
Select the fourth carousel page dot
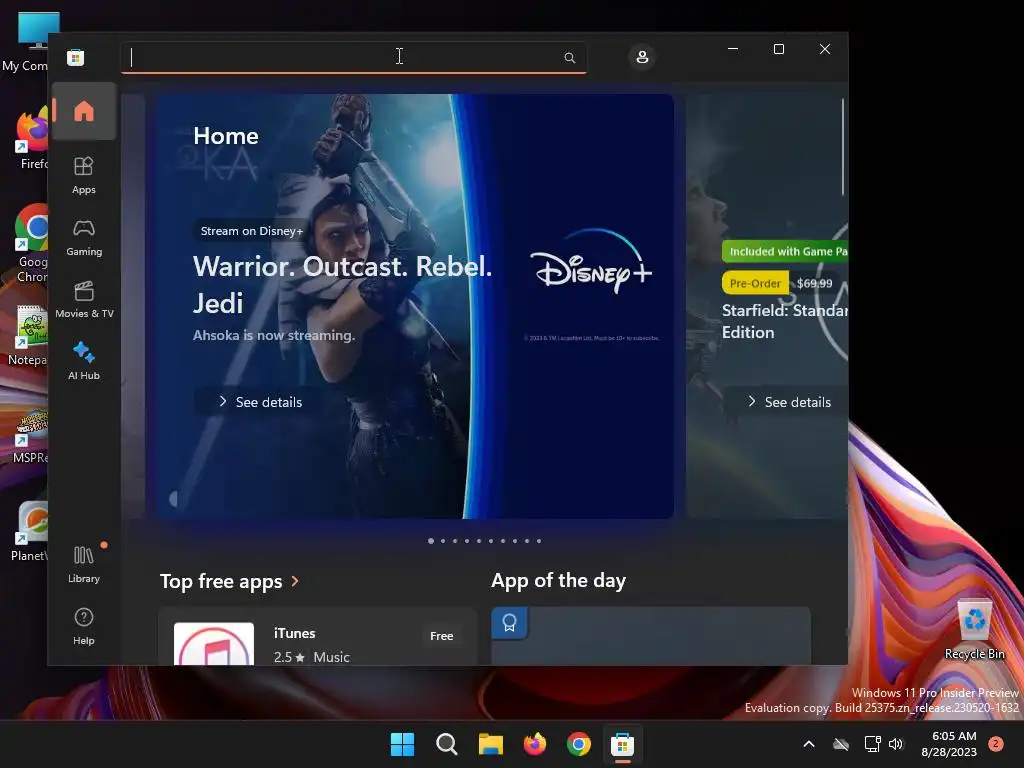(467, 541)
